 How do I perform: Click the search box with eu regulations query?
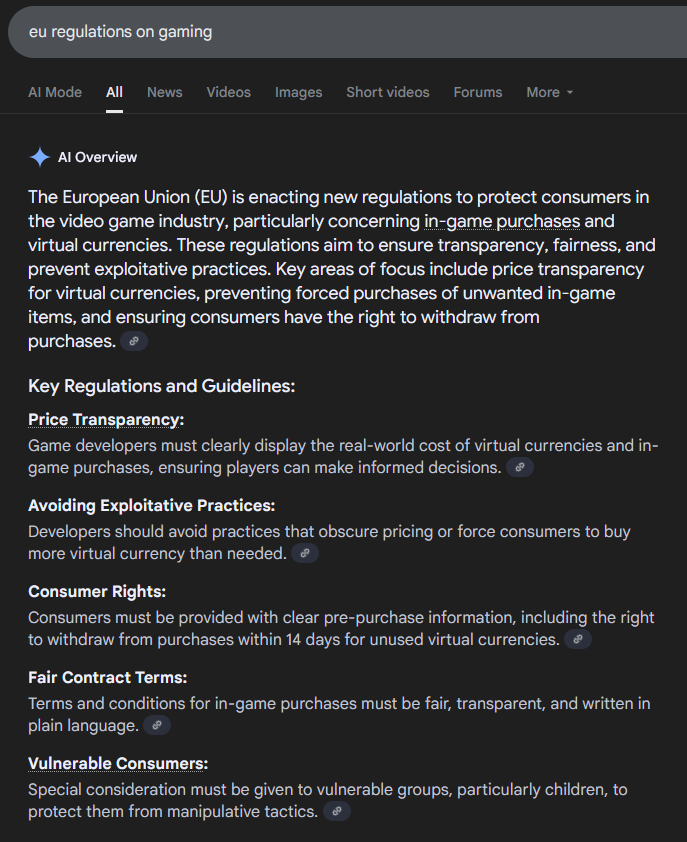347,32
